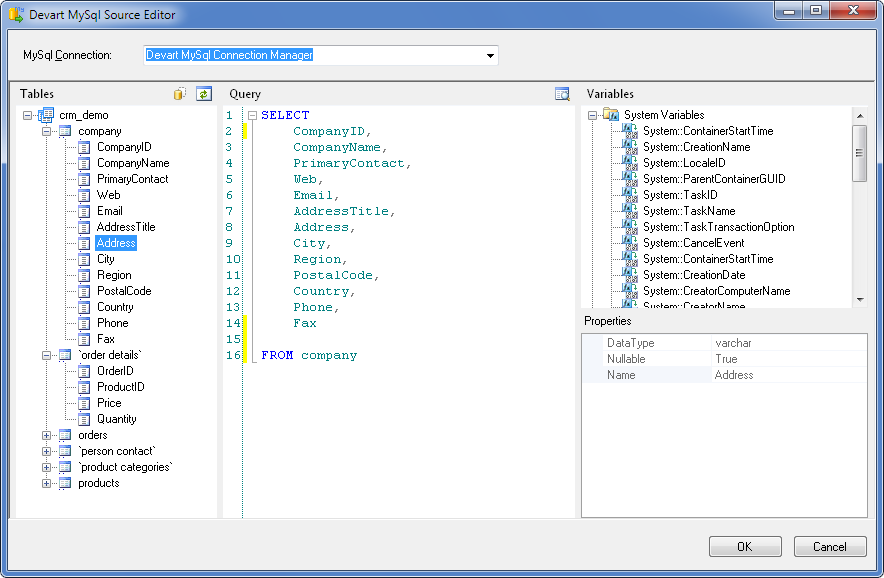Click the OK button
Screen dimensions: 884x578
pos(745,546)
